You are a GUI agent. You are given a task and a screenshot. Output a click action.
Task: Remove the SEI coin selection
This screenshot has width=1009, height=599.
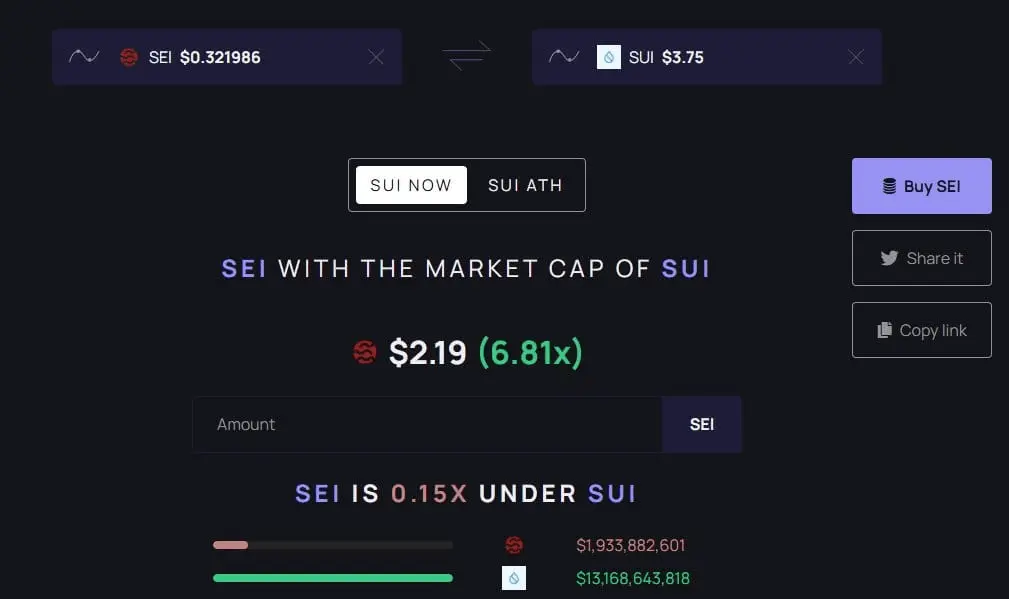(376, 57)
